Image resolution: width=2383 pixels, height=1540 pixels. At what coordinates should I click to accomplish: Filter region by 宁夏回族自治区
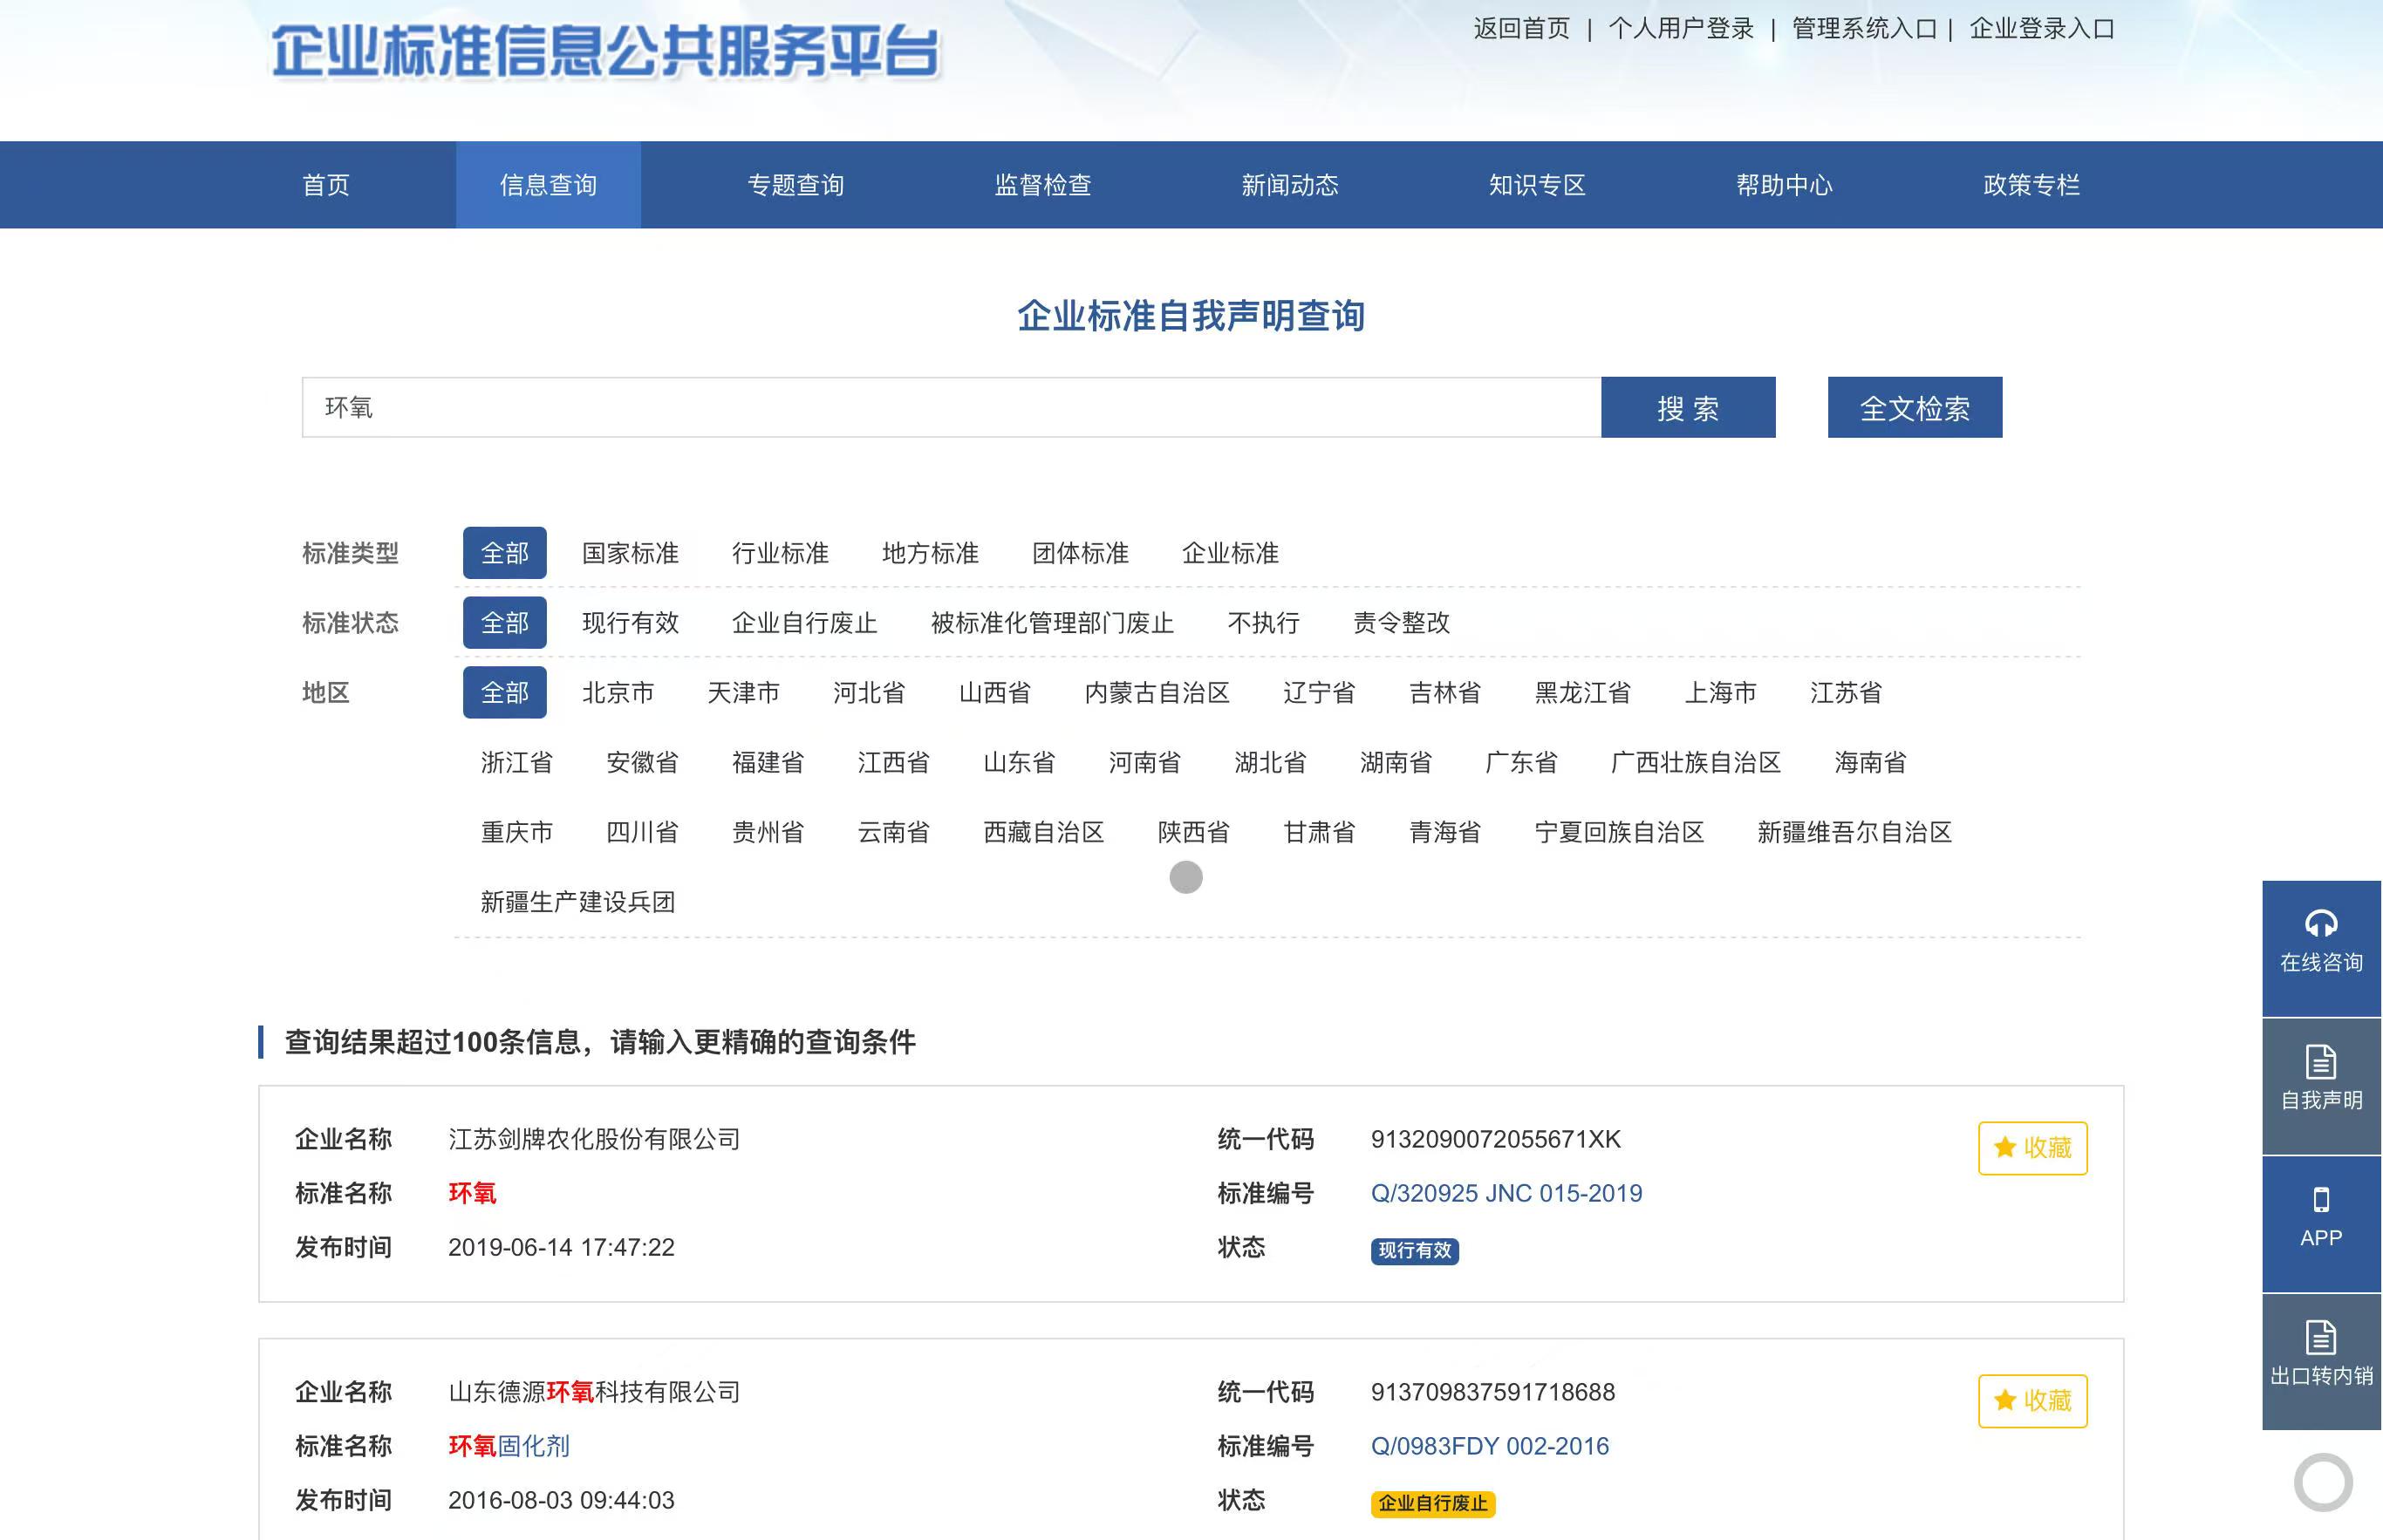[x=1620, y=832]
